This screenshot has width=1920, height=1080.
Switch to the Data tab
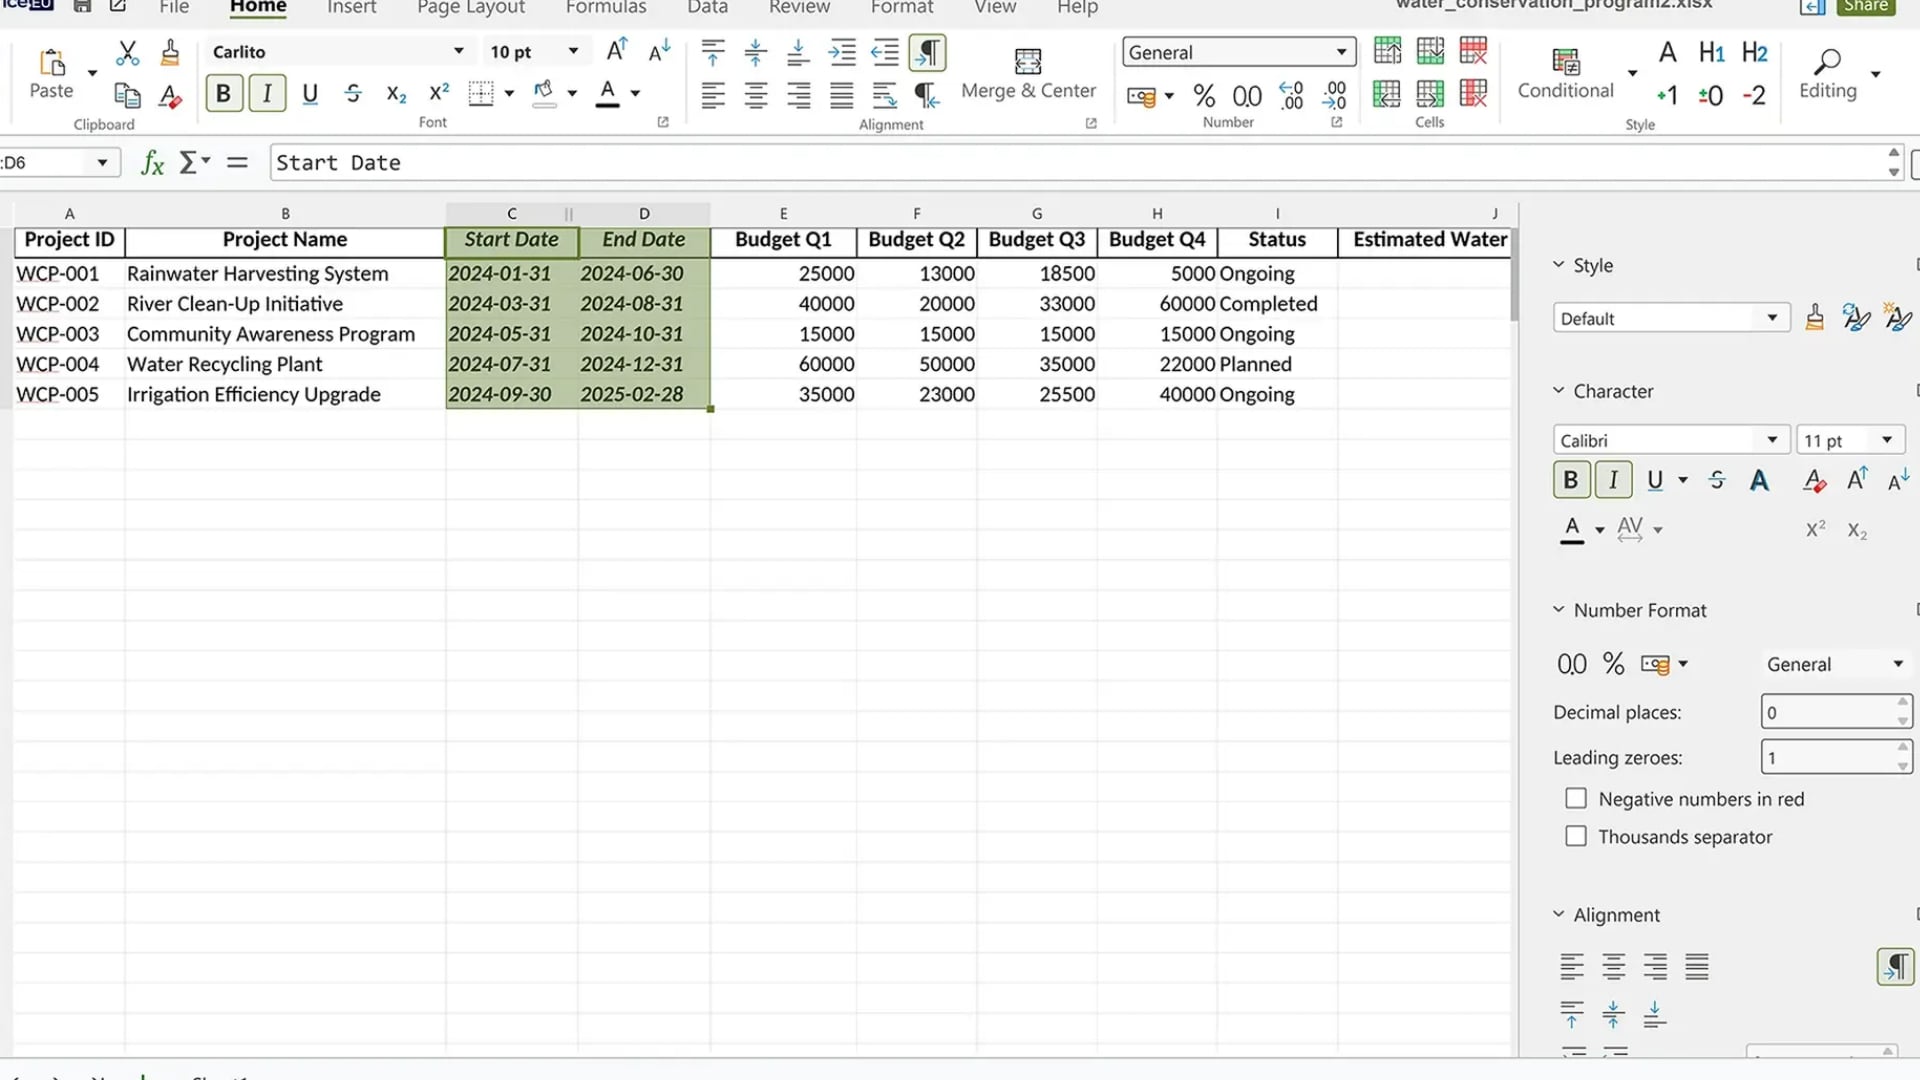click(708, 8)
